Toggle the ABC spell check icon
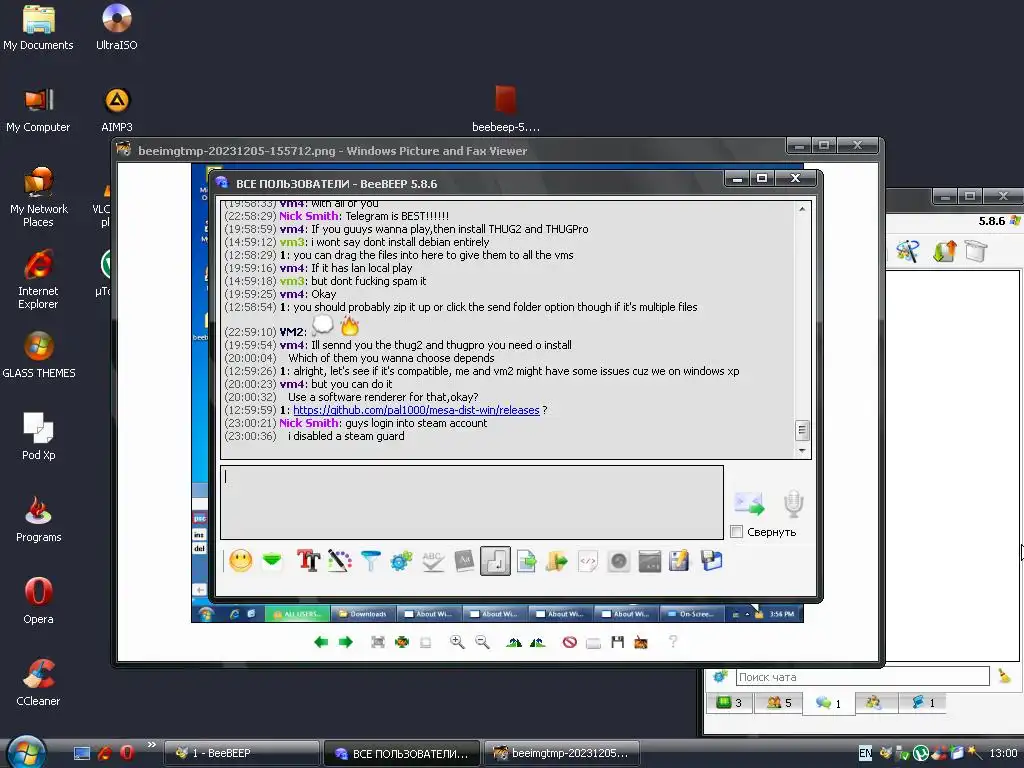Image resolution: width=1024 pixels, height=768 pixels. tap(433, 561)
